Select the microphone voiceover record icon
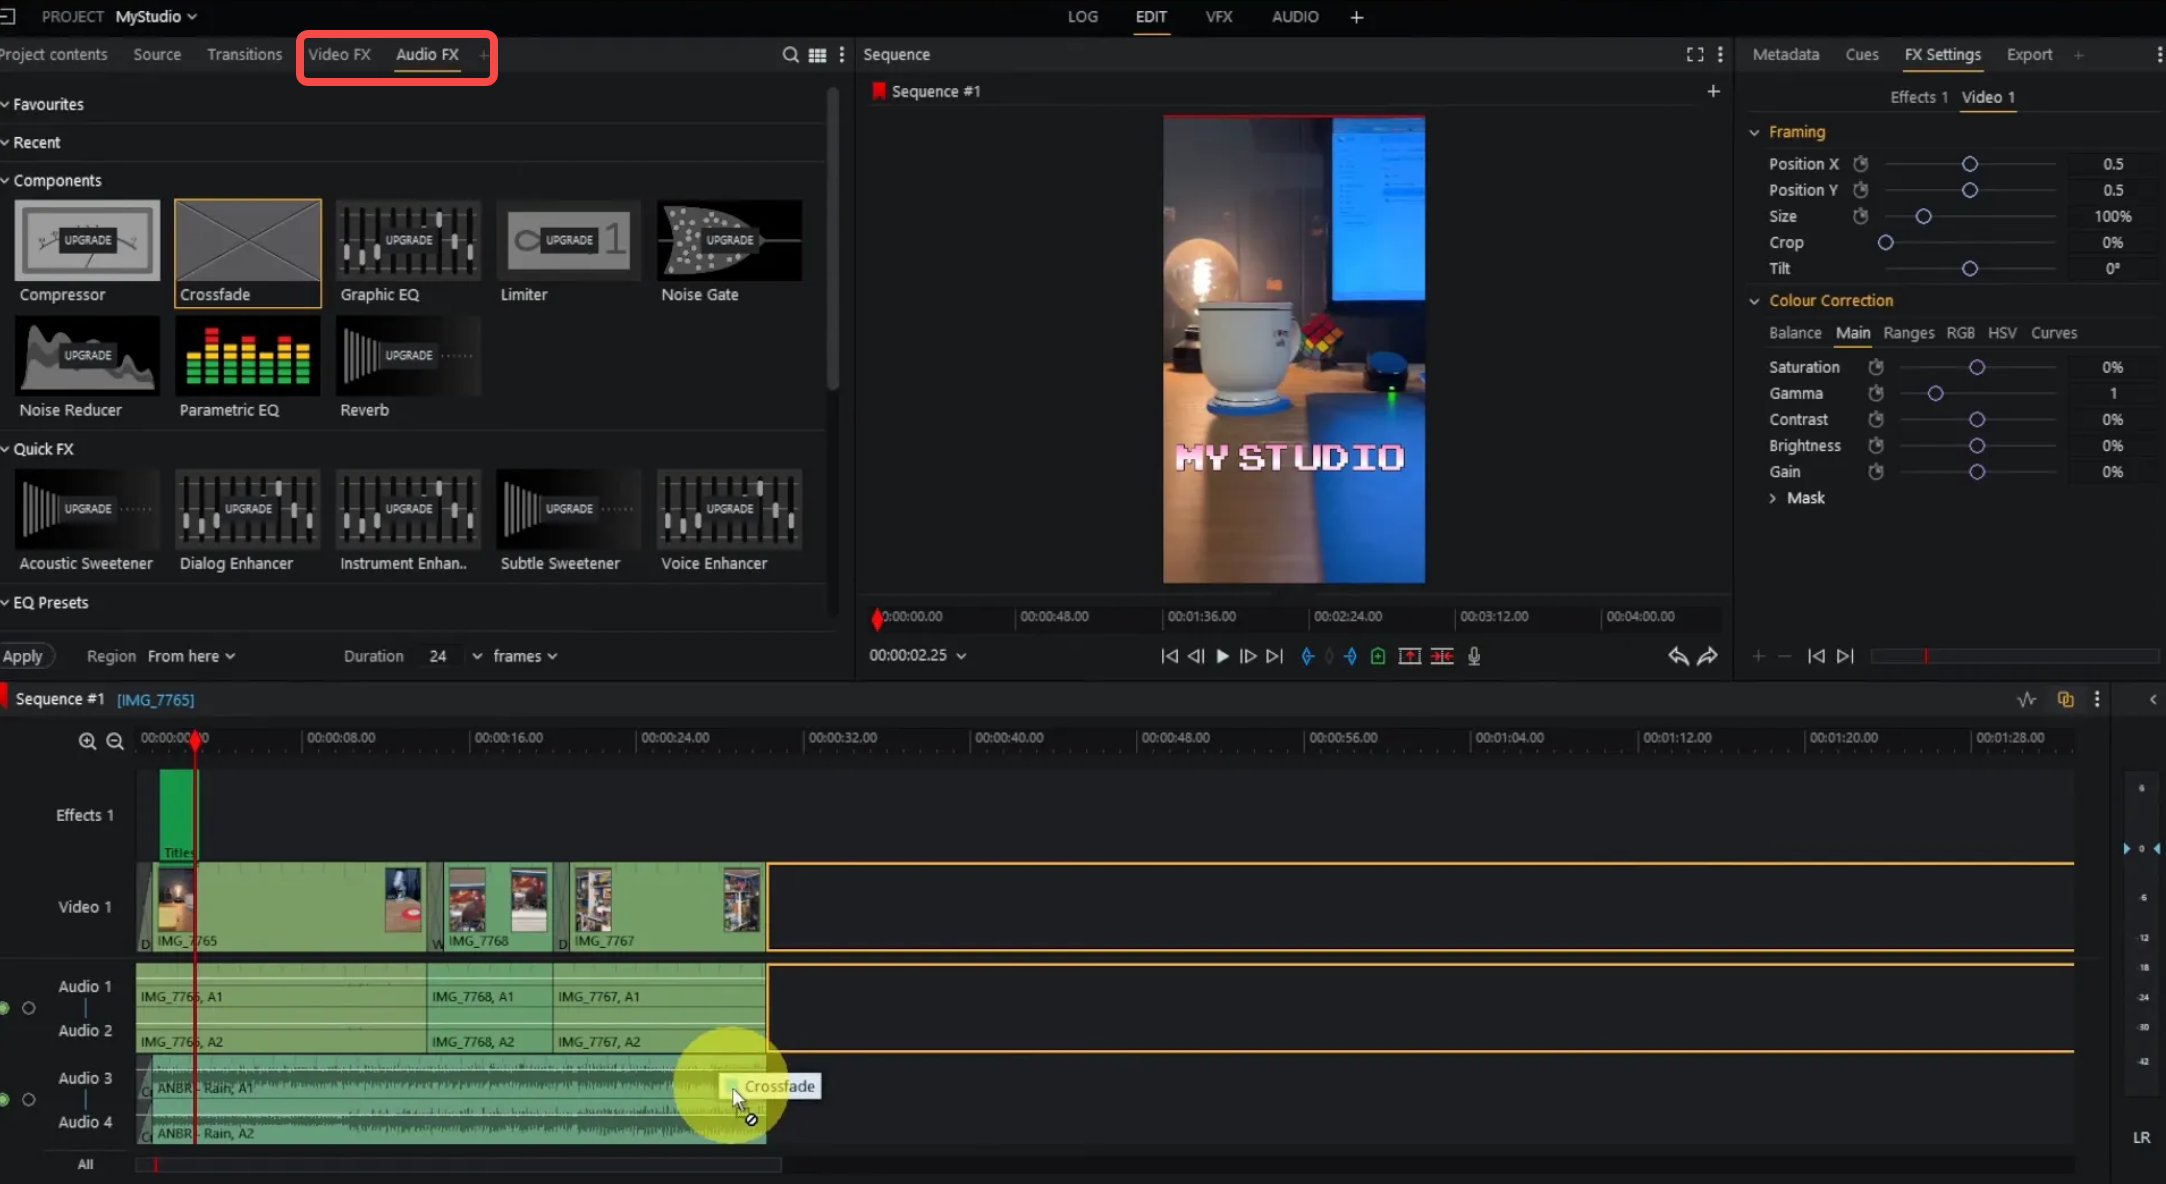2166x1184 pixels. [x=1474, y=656]
